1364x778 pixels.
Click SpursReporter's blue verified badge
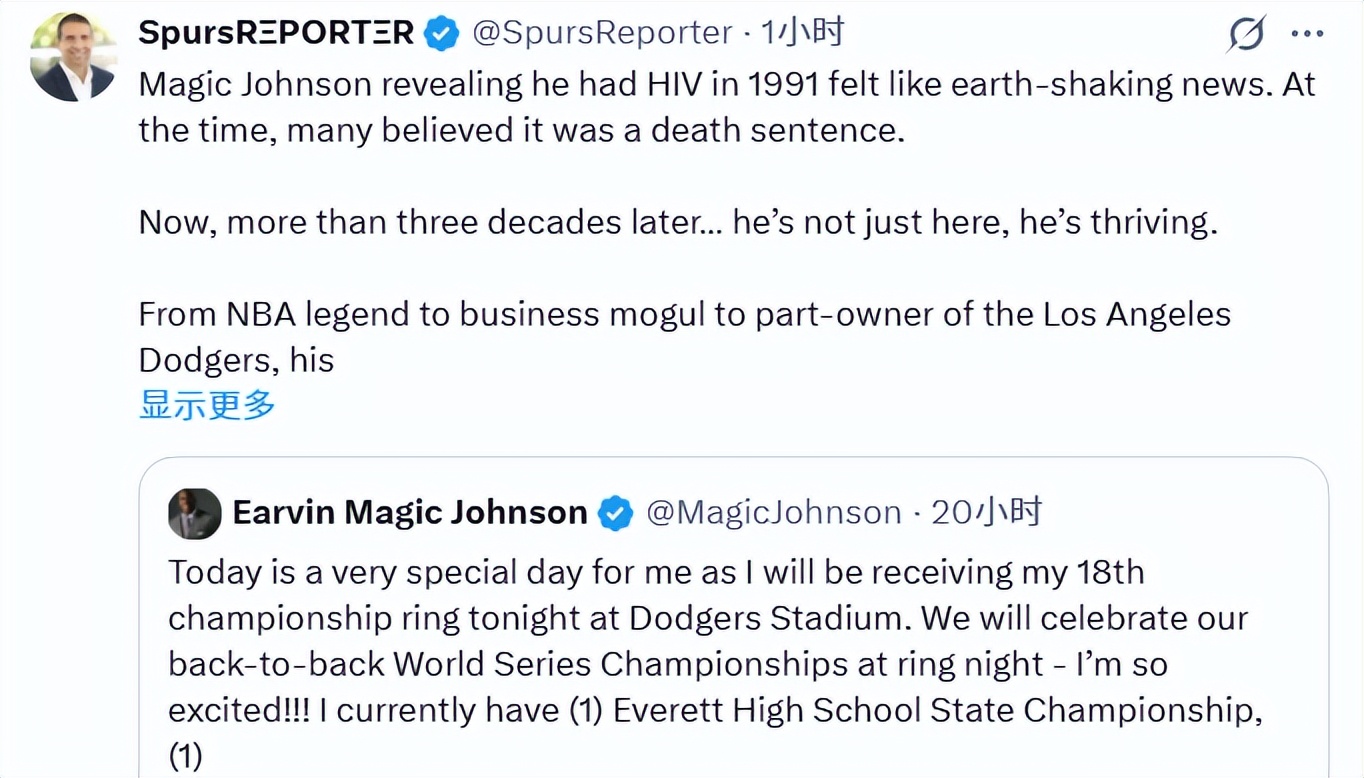[441, 34]
